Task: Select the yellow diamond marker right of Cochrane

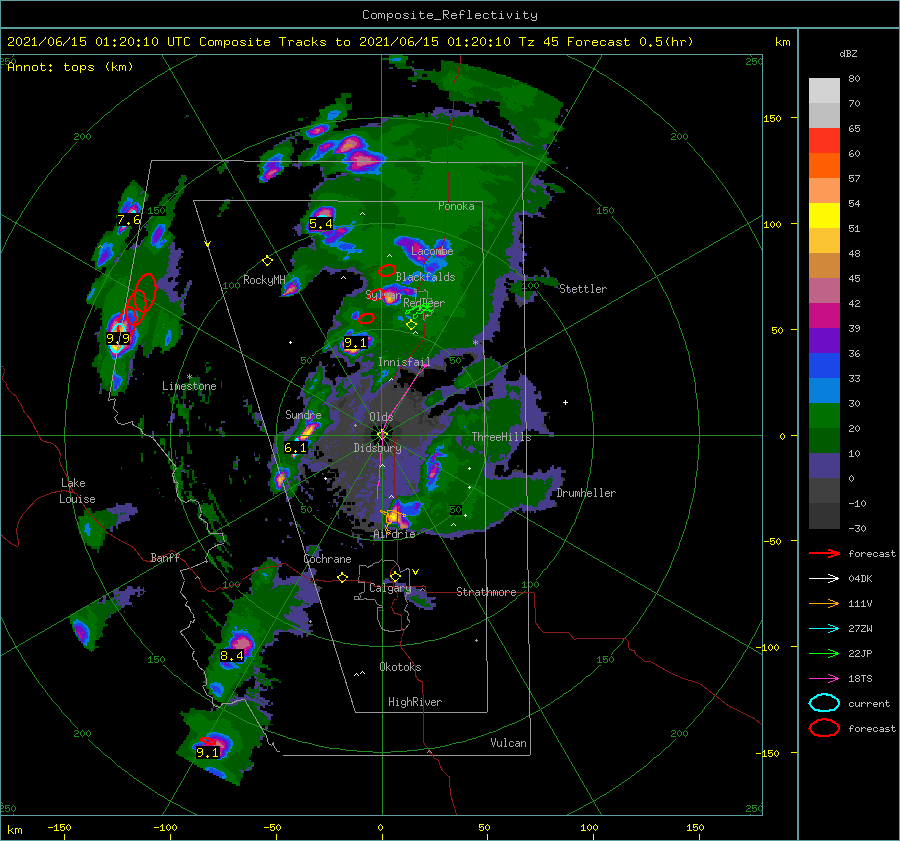Action: point(342,577)
